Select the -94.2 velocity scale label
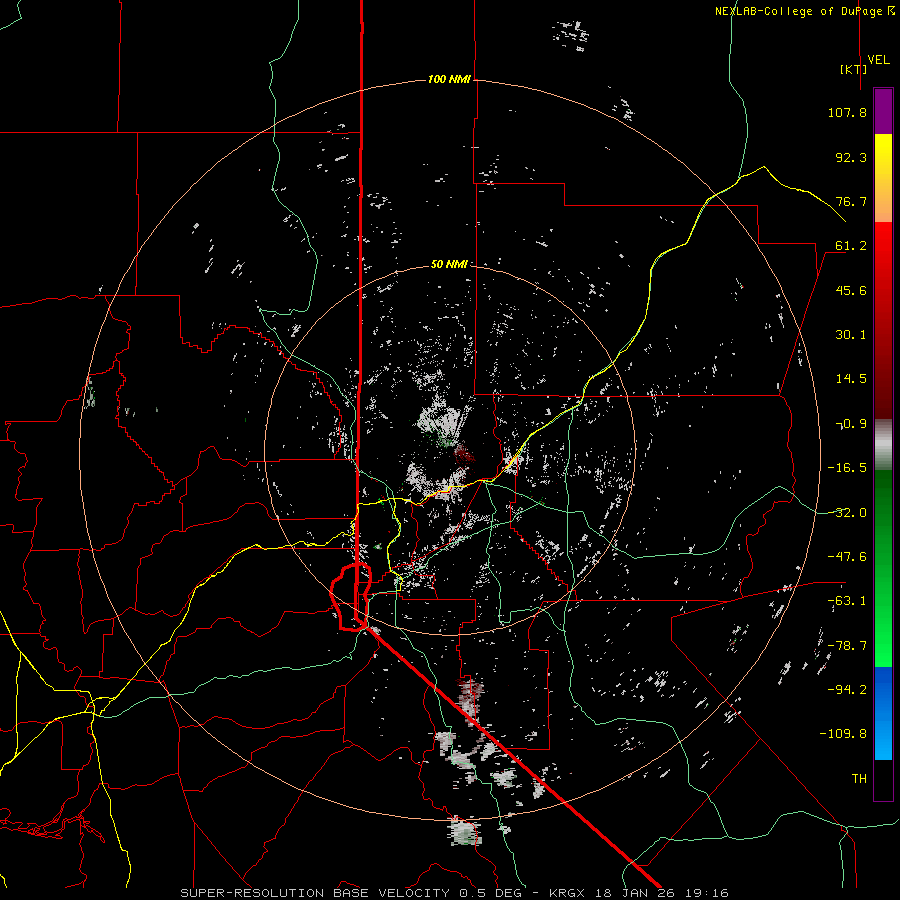The width and height of the screenshot is (900, 900). click(847, 689)
